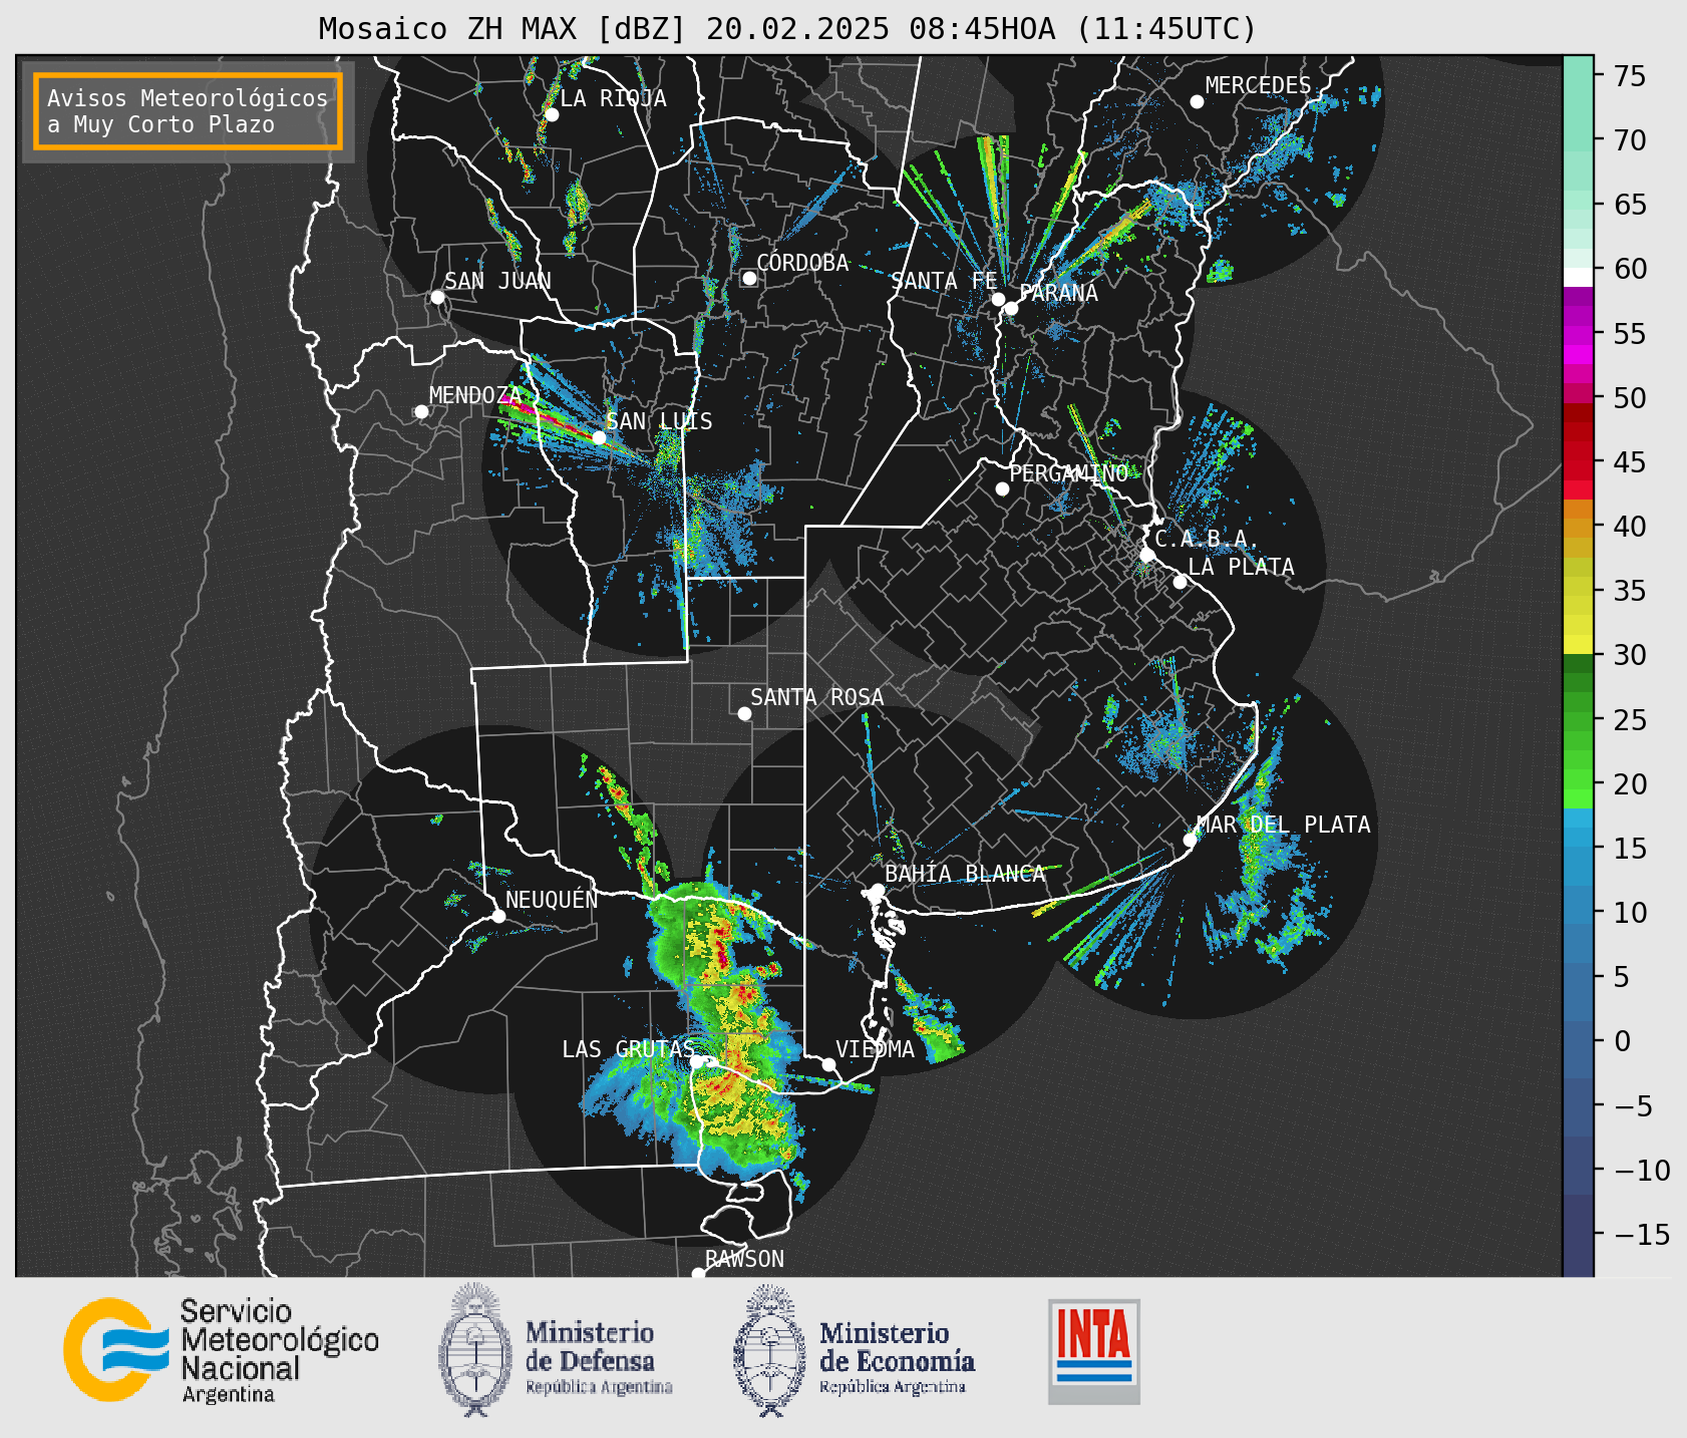Screen dimensions: 1687x1438
Task: Click the SAN JUAN city label
Action: tap(498, 281)
